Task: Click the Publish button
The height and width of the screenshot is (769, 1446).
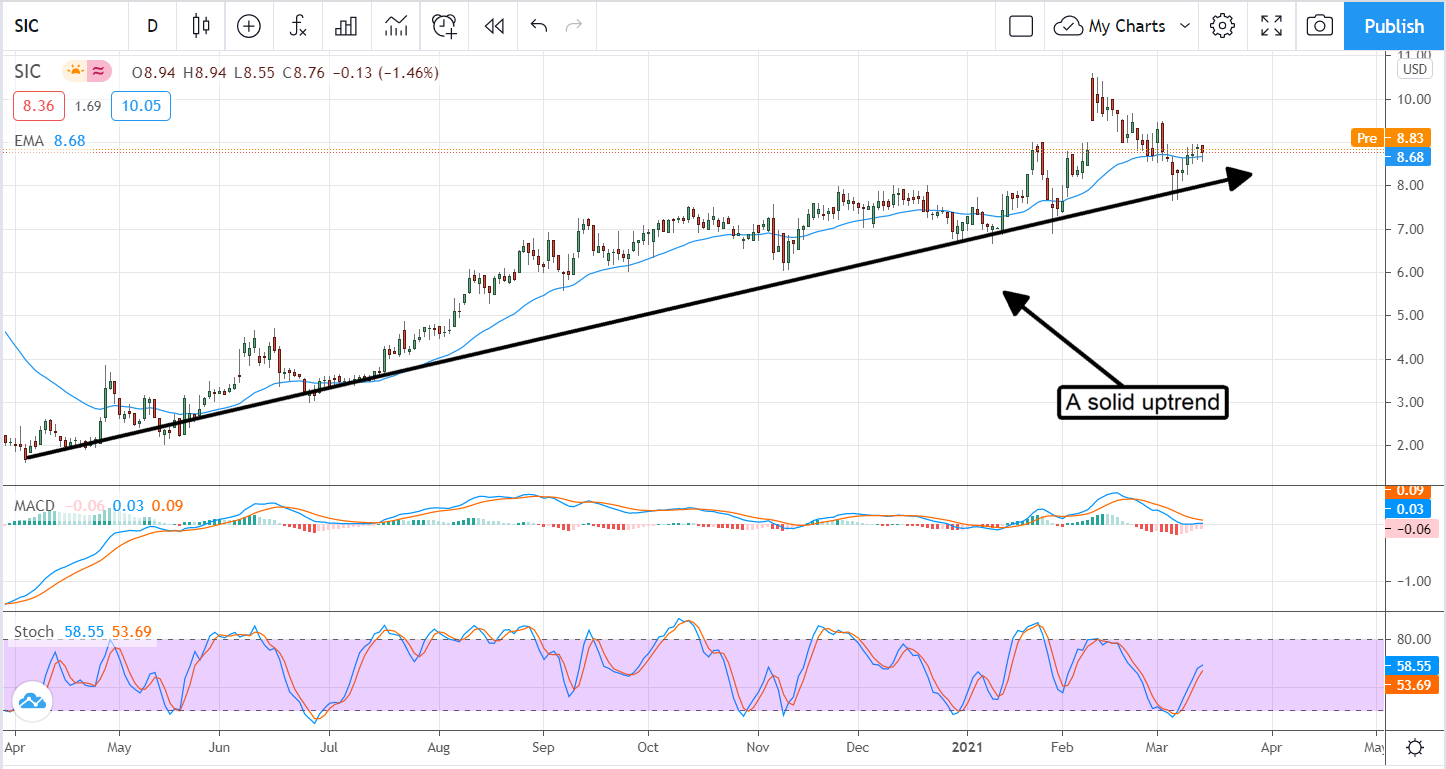Action: point(1394,26)
